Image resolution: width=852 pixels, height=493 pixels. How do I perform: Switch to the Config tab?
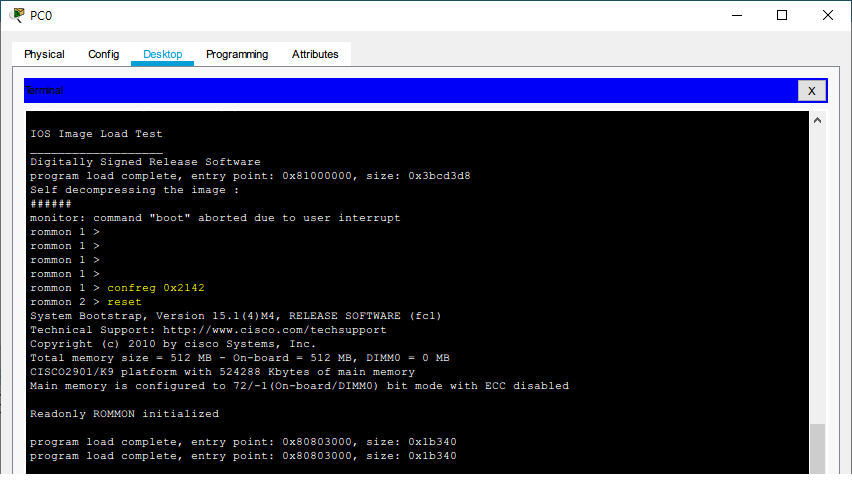[x=103, y=54]
